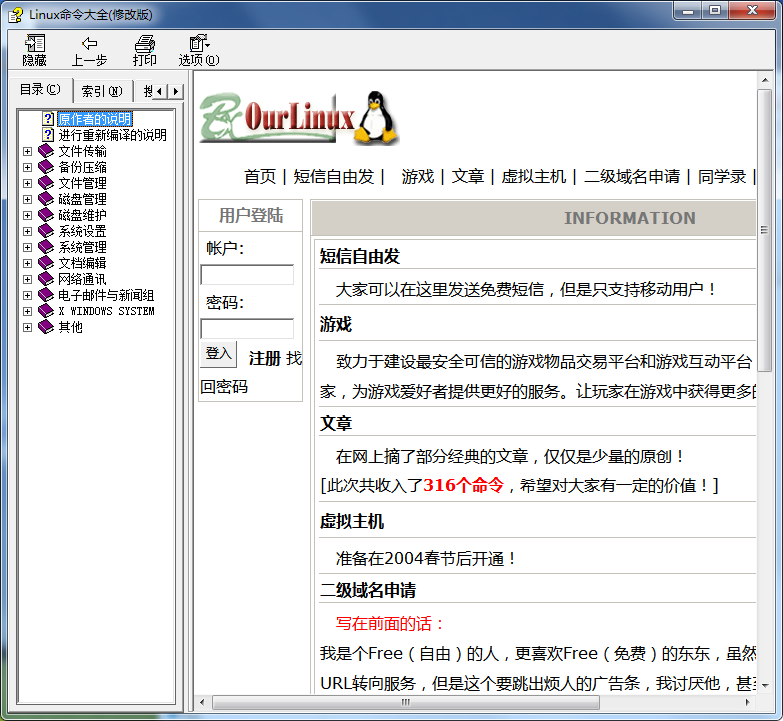The image size is (783, 721).
Task: Expand the 网络通讯 tree node
Action: [28, 279]
